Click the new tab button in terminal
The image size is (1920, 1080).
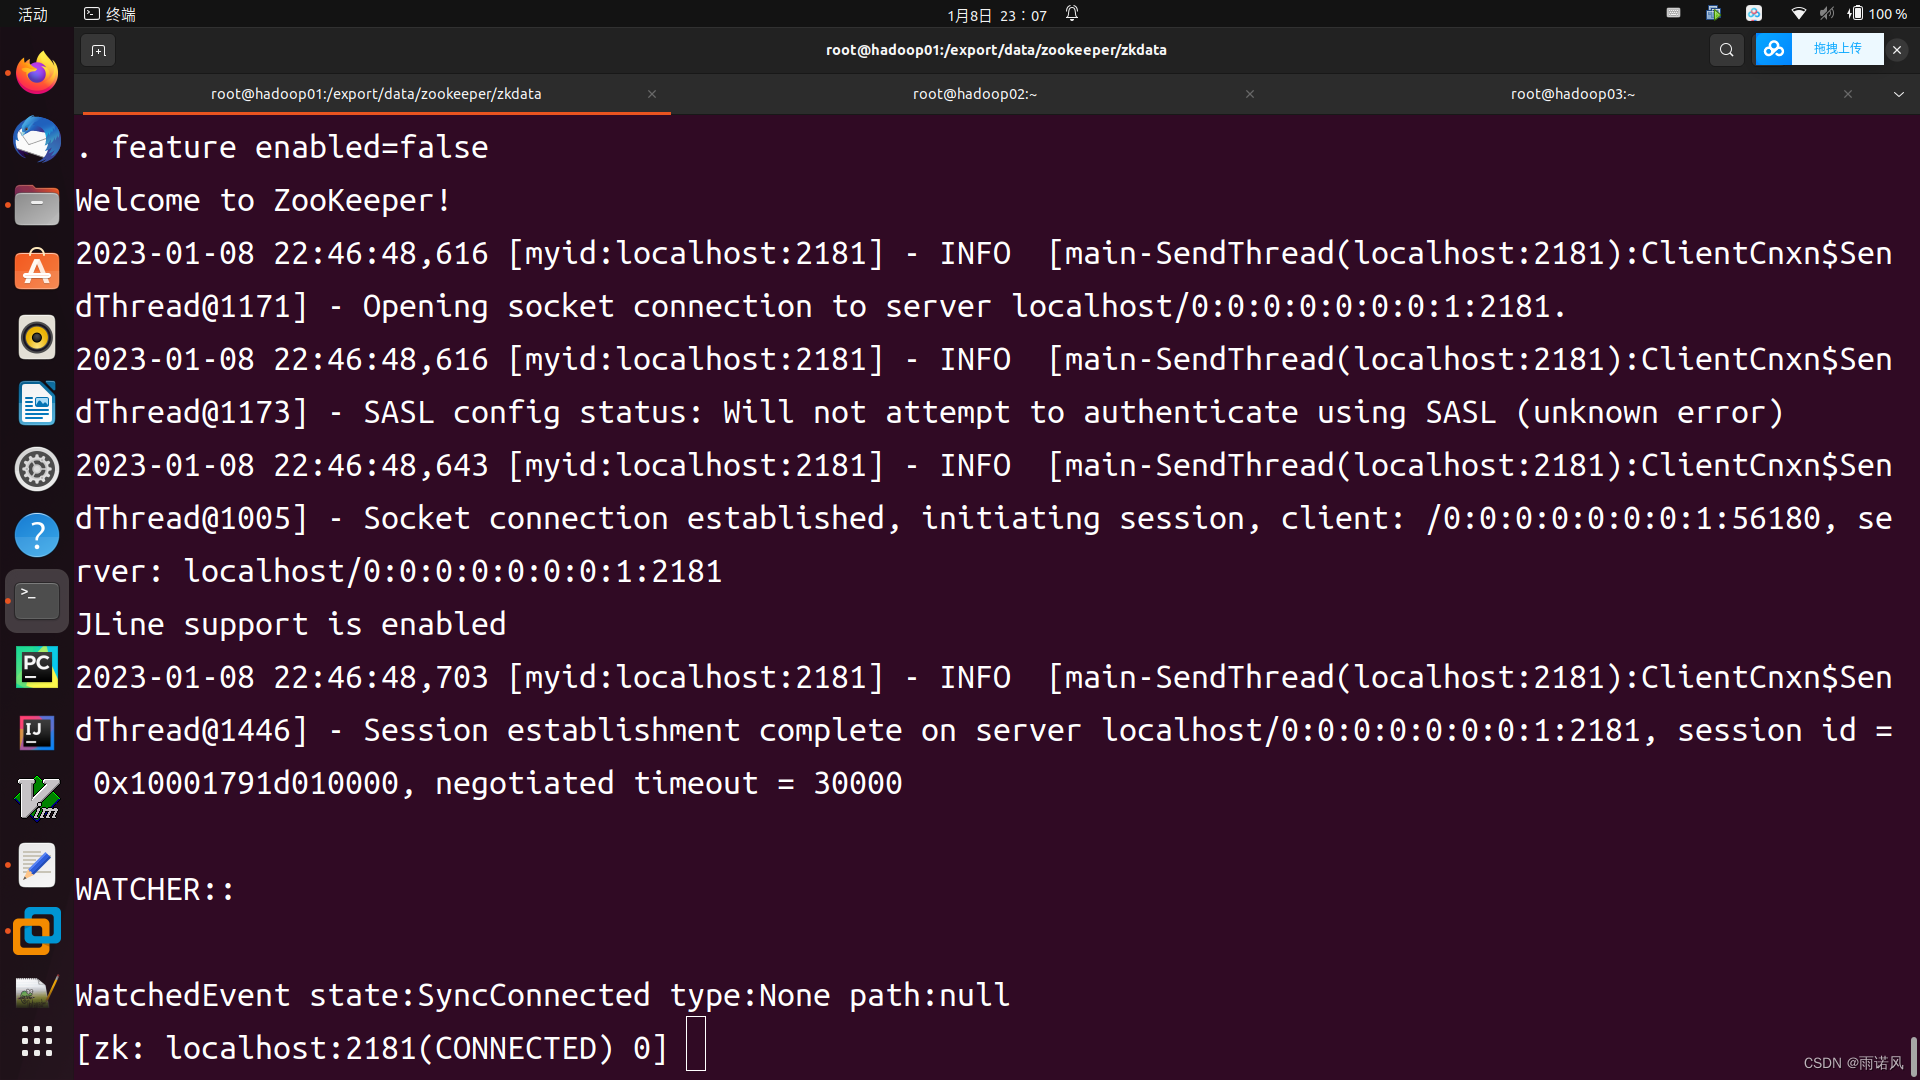(98, 50)
